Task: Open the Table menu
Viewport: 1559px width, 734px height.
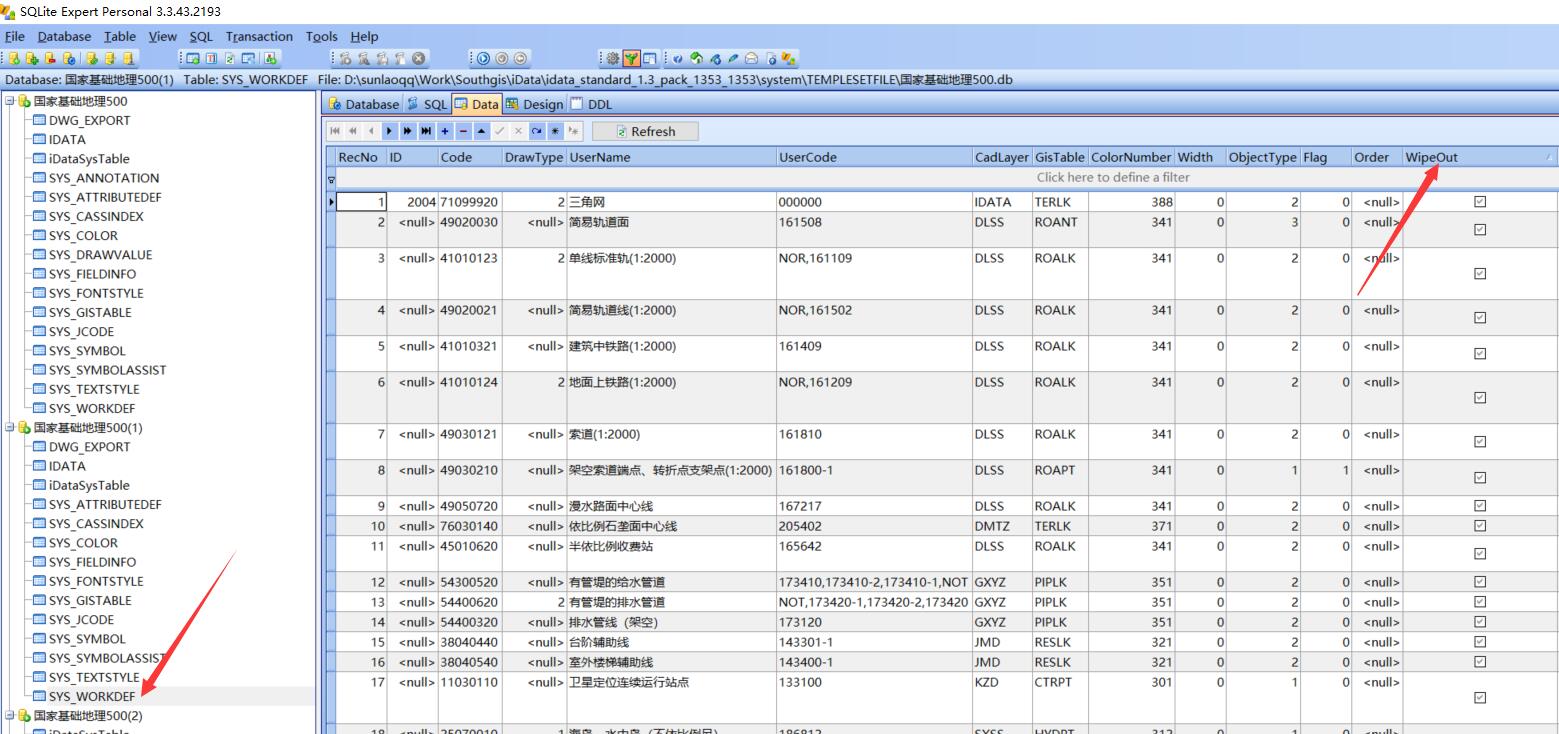Action: (120, 36)
